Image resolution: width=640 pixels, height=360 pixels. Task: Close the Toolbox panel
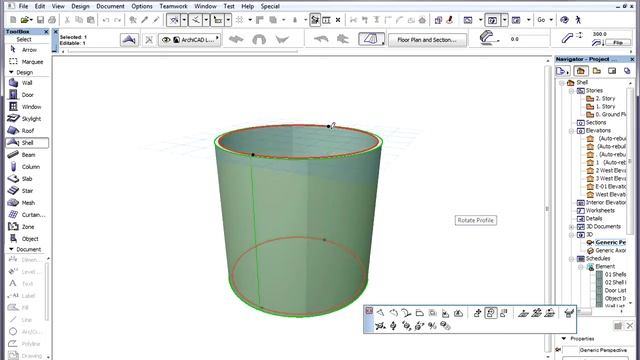click(46, 31)
